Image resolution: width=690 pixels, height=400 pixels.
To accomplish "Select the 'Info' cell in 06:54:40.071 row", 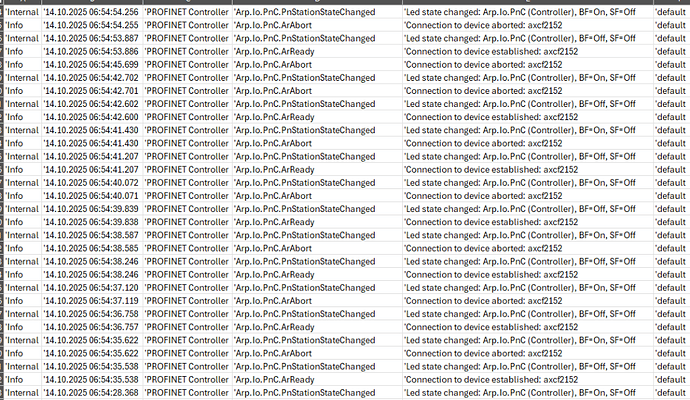I will point(20,196).
